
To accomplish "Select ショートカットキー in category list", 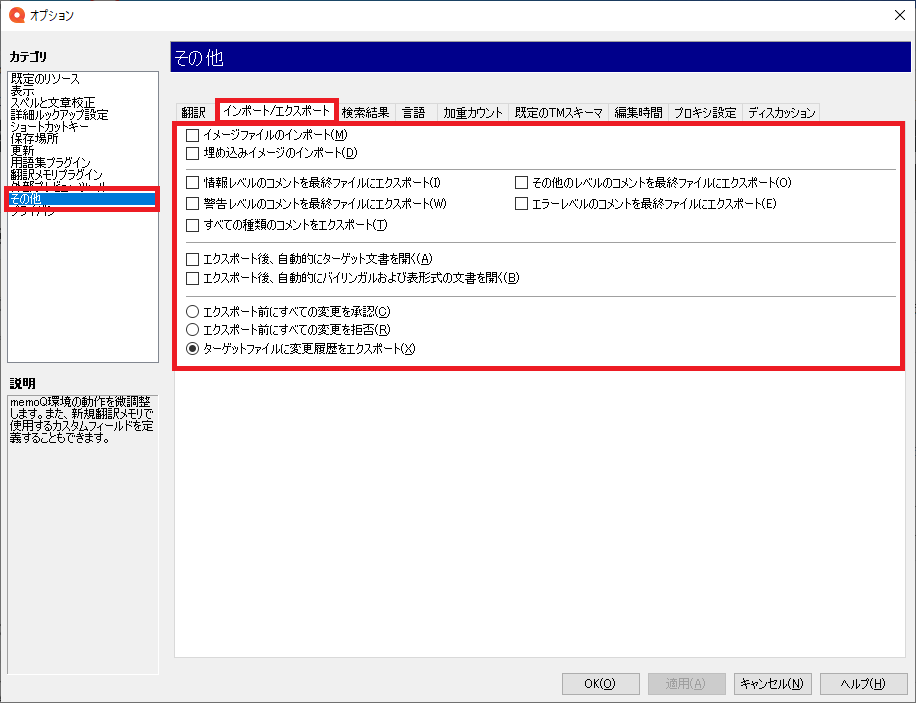I will pos(50,127).
